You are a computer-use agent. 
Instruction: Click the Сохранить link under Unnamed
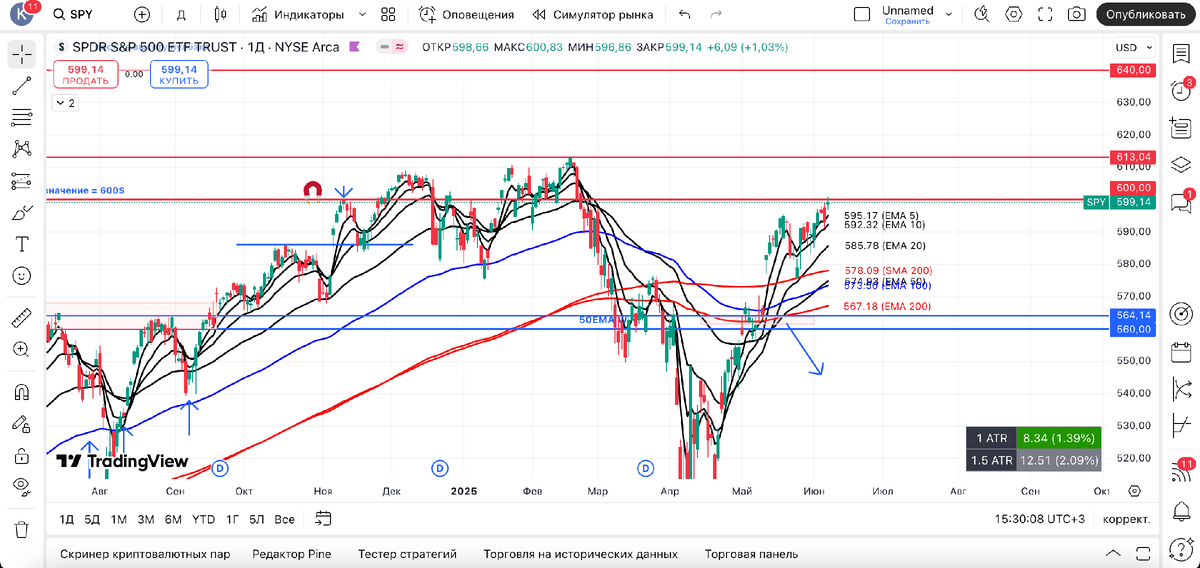point(907,21)
